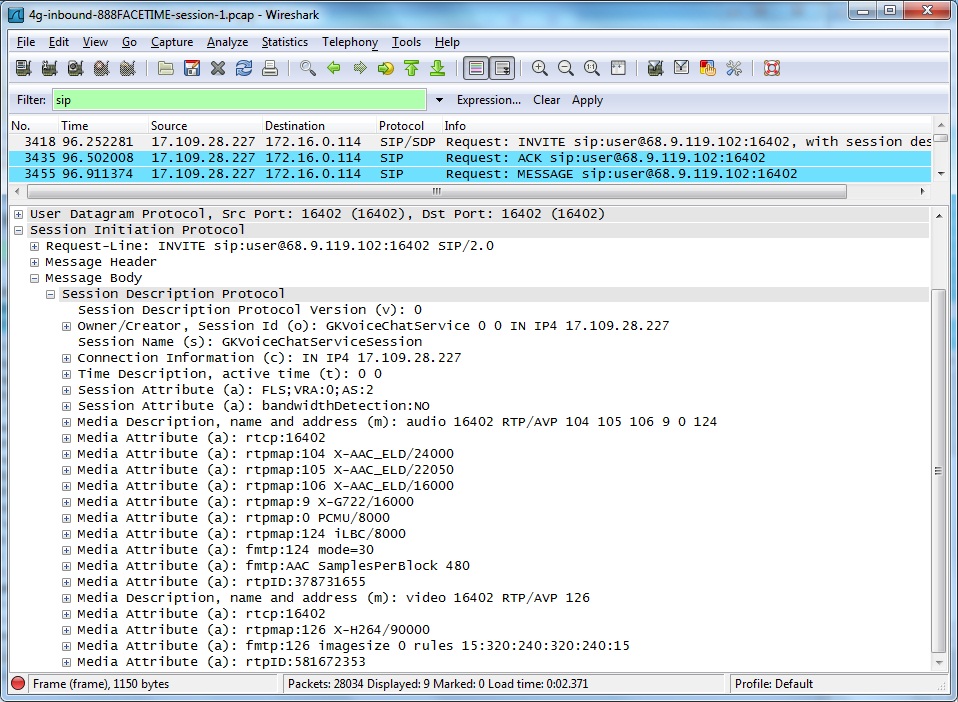Viewport: 958px width, 702px height.
Task: Select packet 3435 ACK row
Action: pos(470,158)
